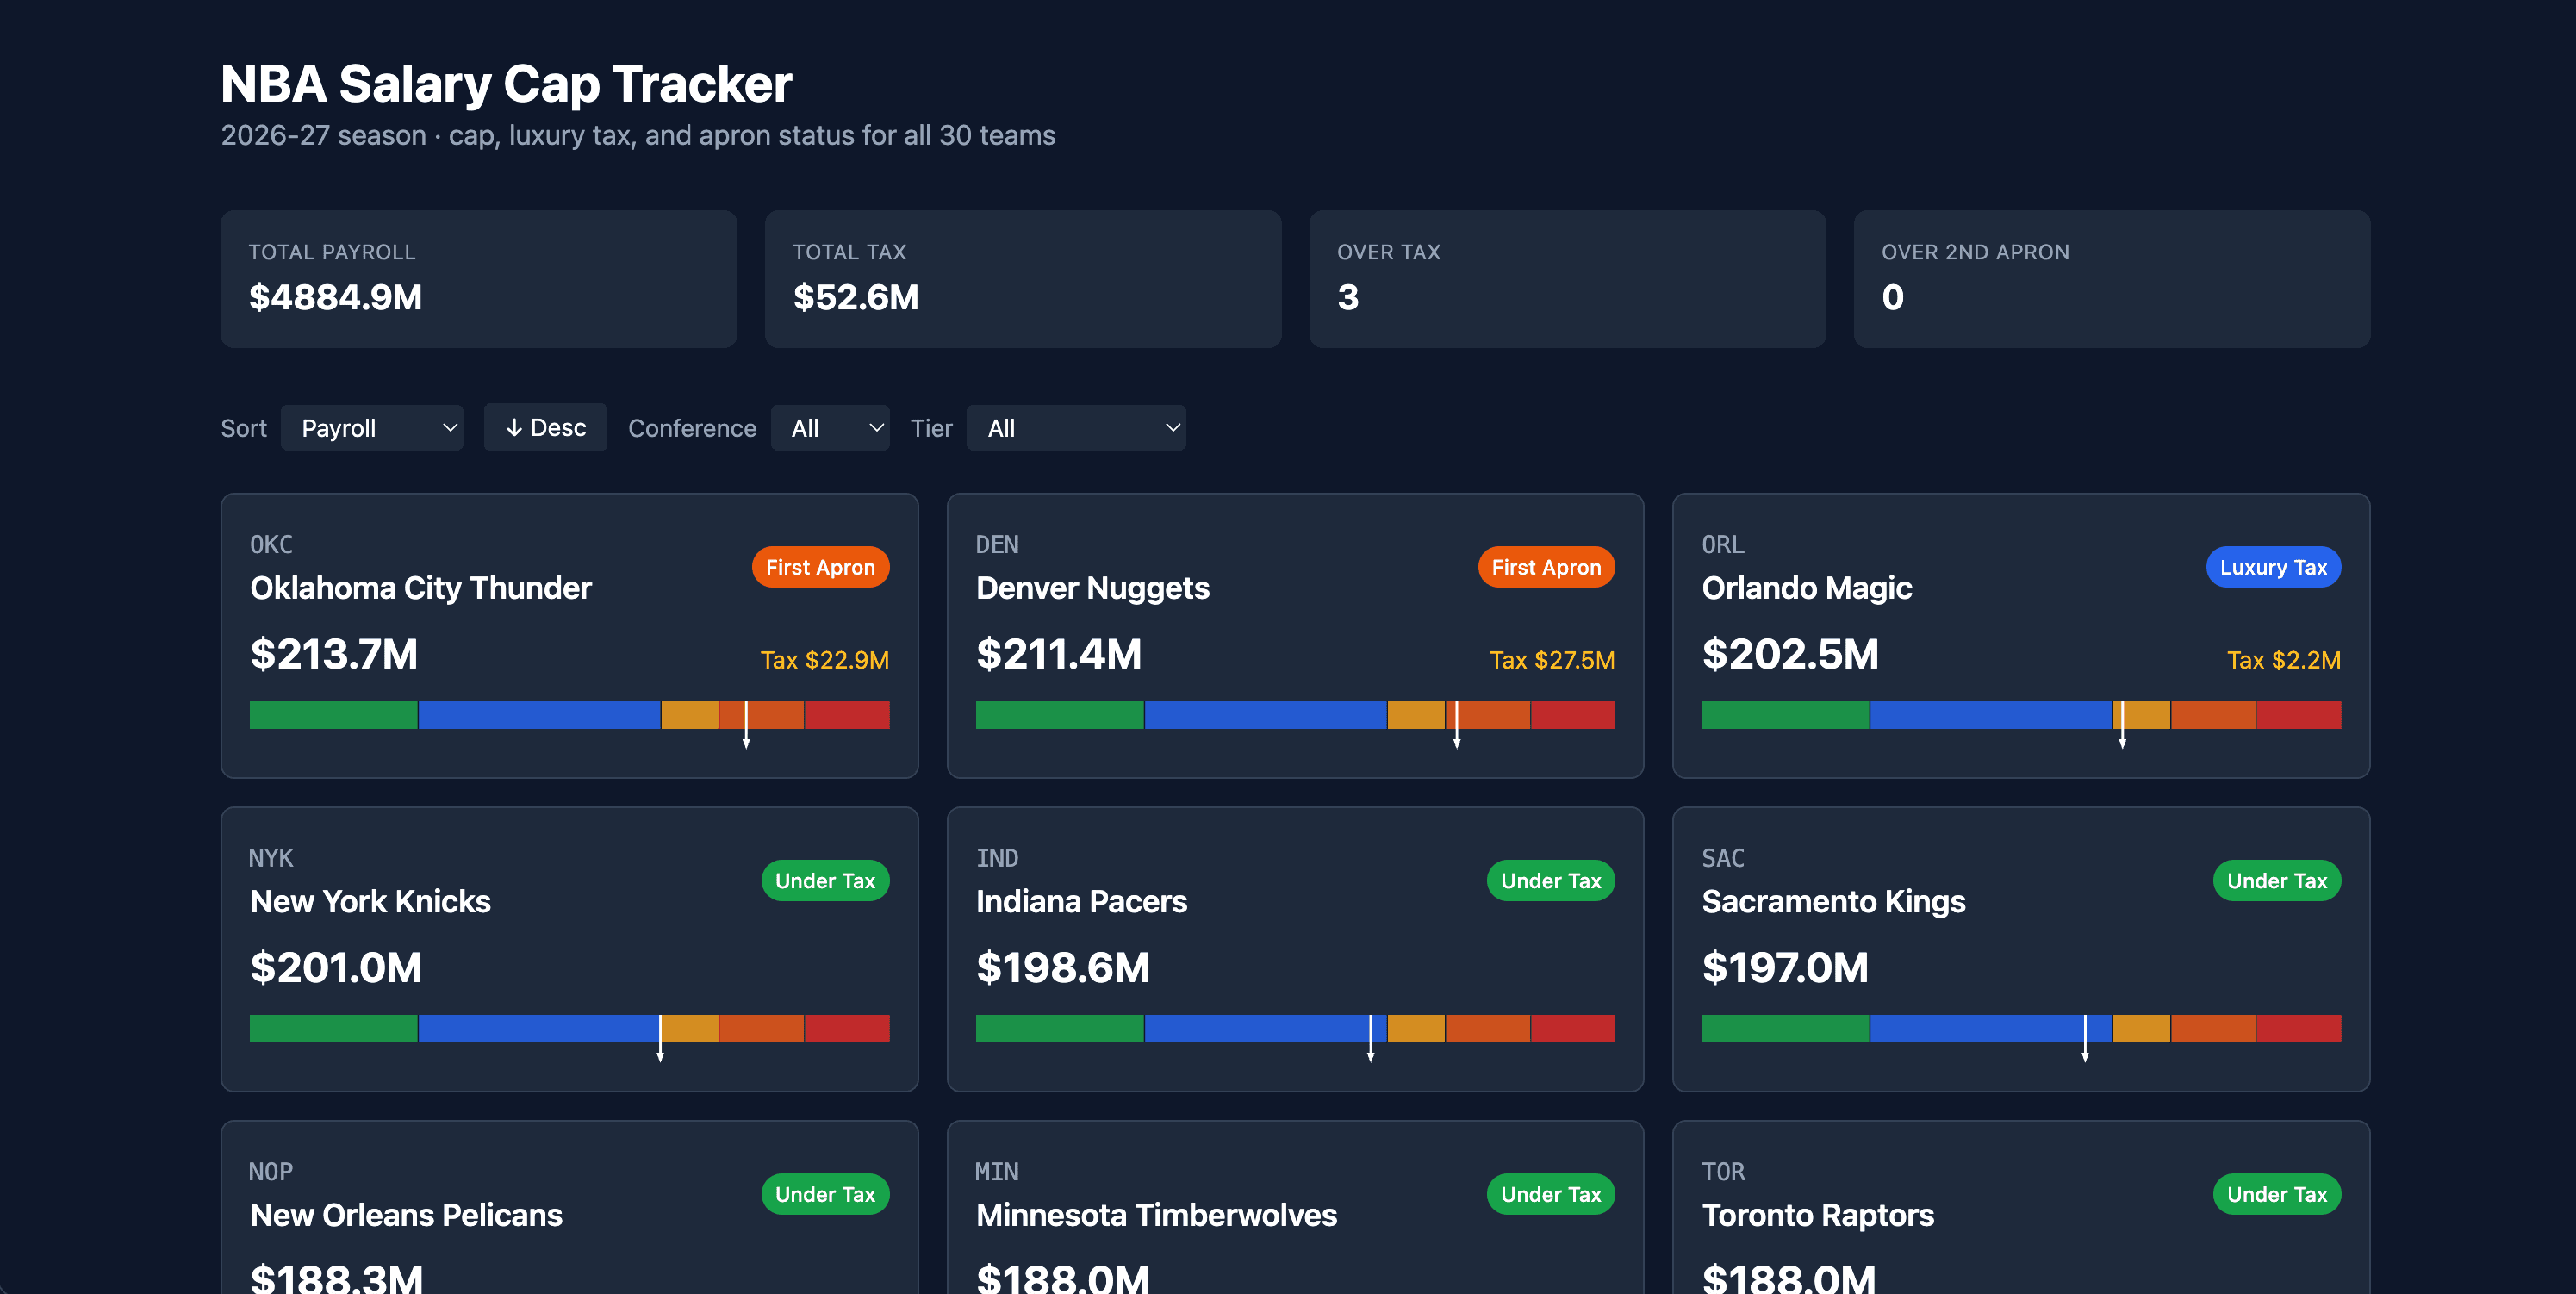Screen dimensions: 2576x1294
Task: Click the payroll marker on Pacers' cap bar
Action: 1370,1037
